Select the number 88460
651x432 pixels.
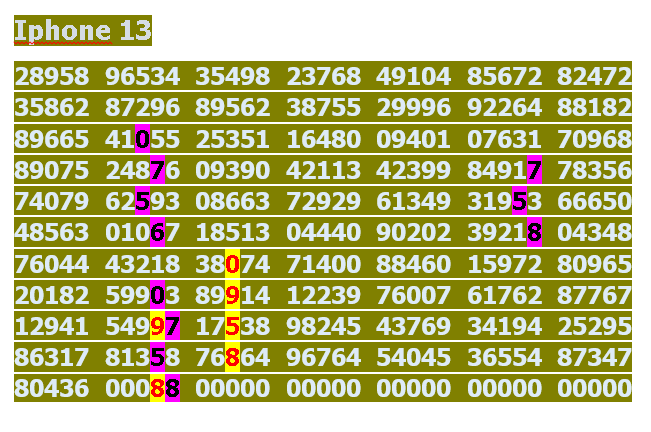click(413, 264)
